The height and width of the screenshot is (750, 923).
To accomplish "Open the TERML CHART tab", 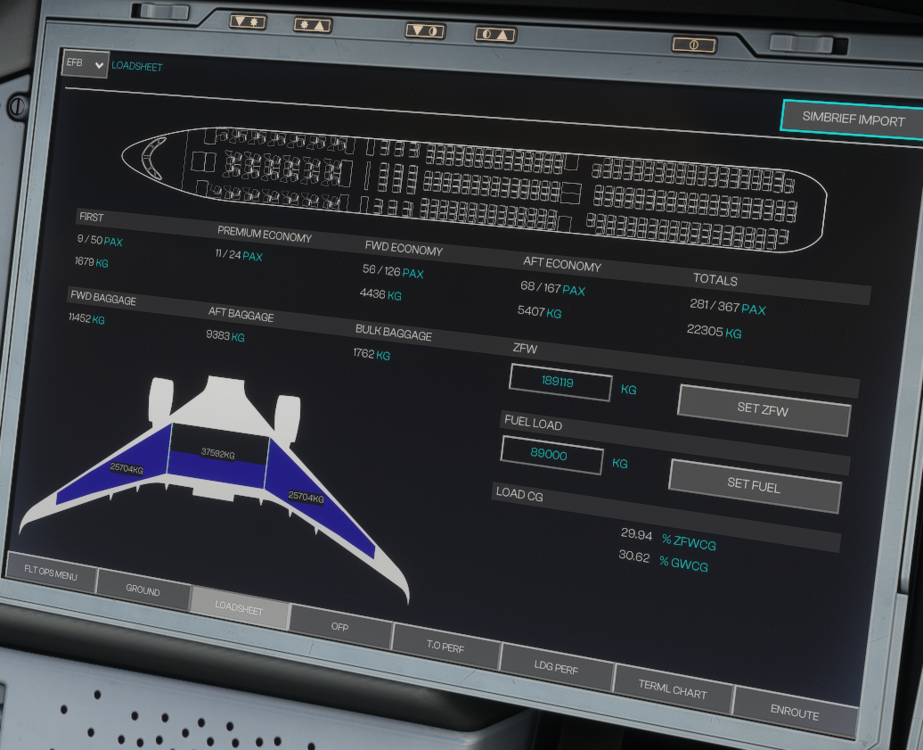I will click(x=673, y=690).
